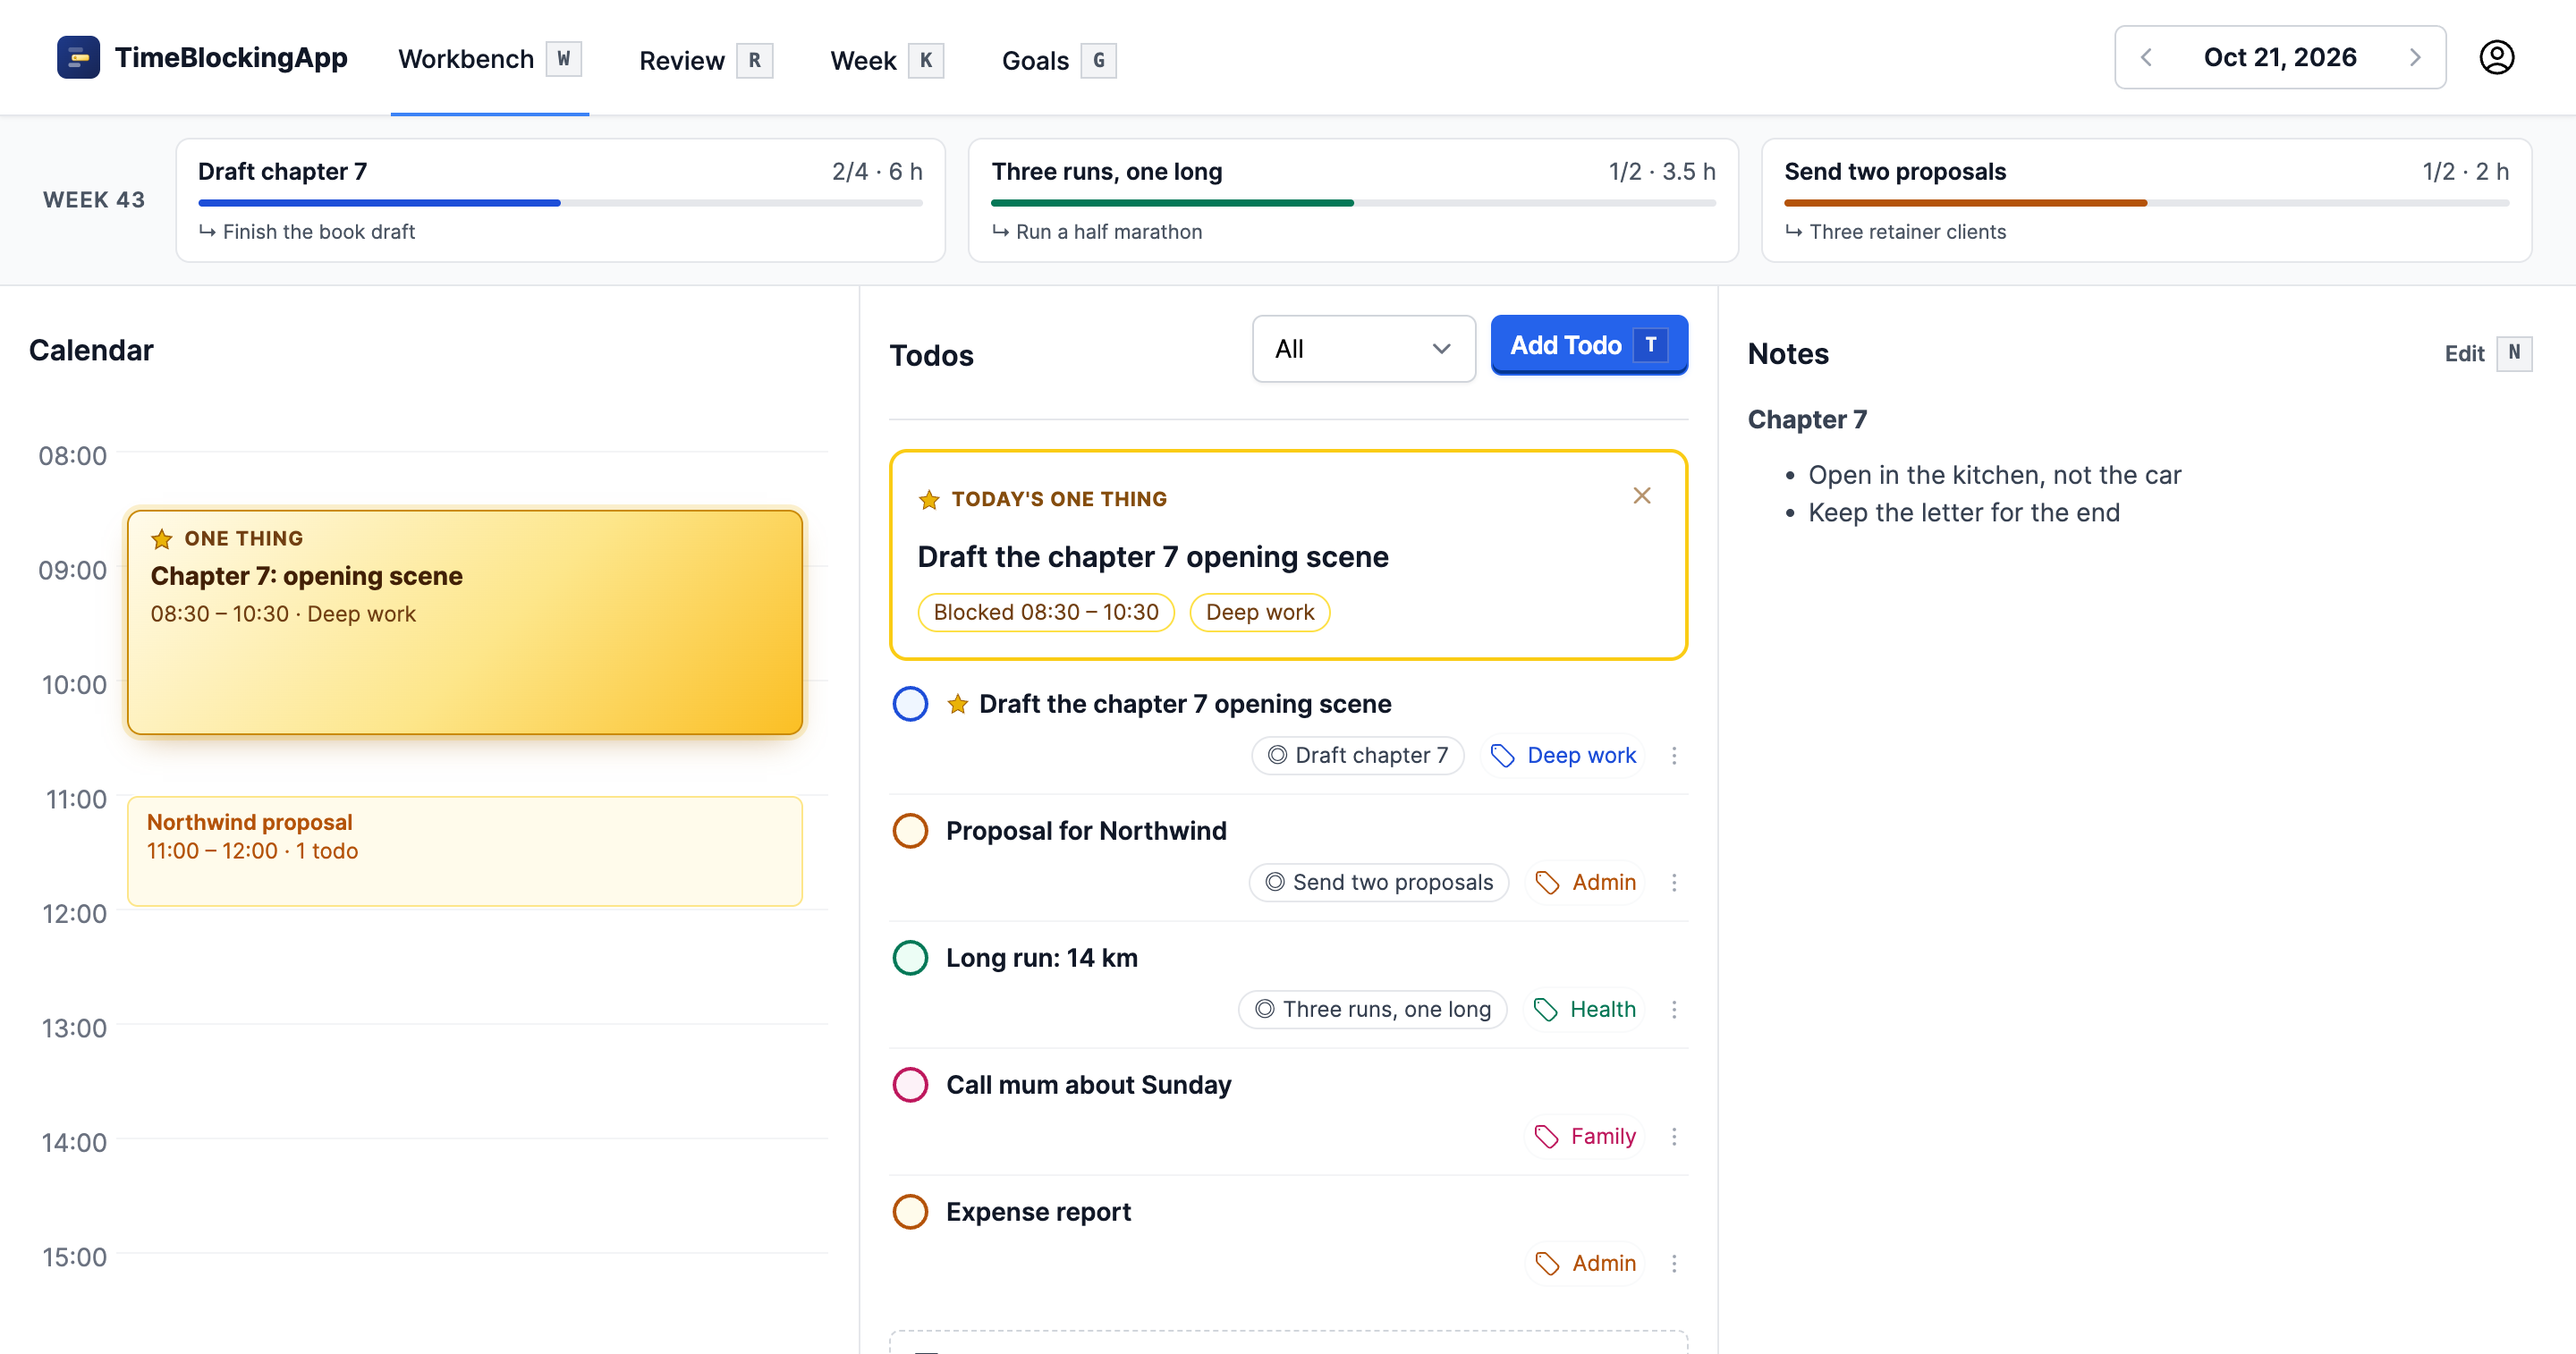2576x1354 pixels.
Task: Click the Deep work tag on the first todo
Action: [x=1562, y=755]
